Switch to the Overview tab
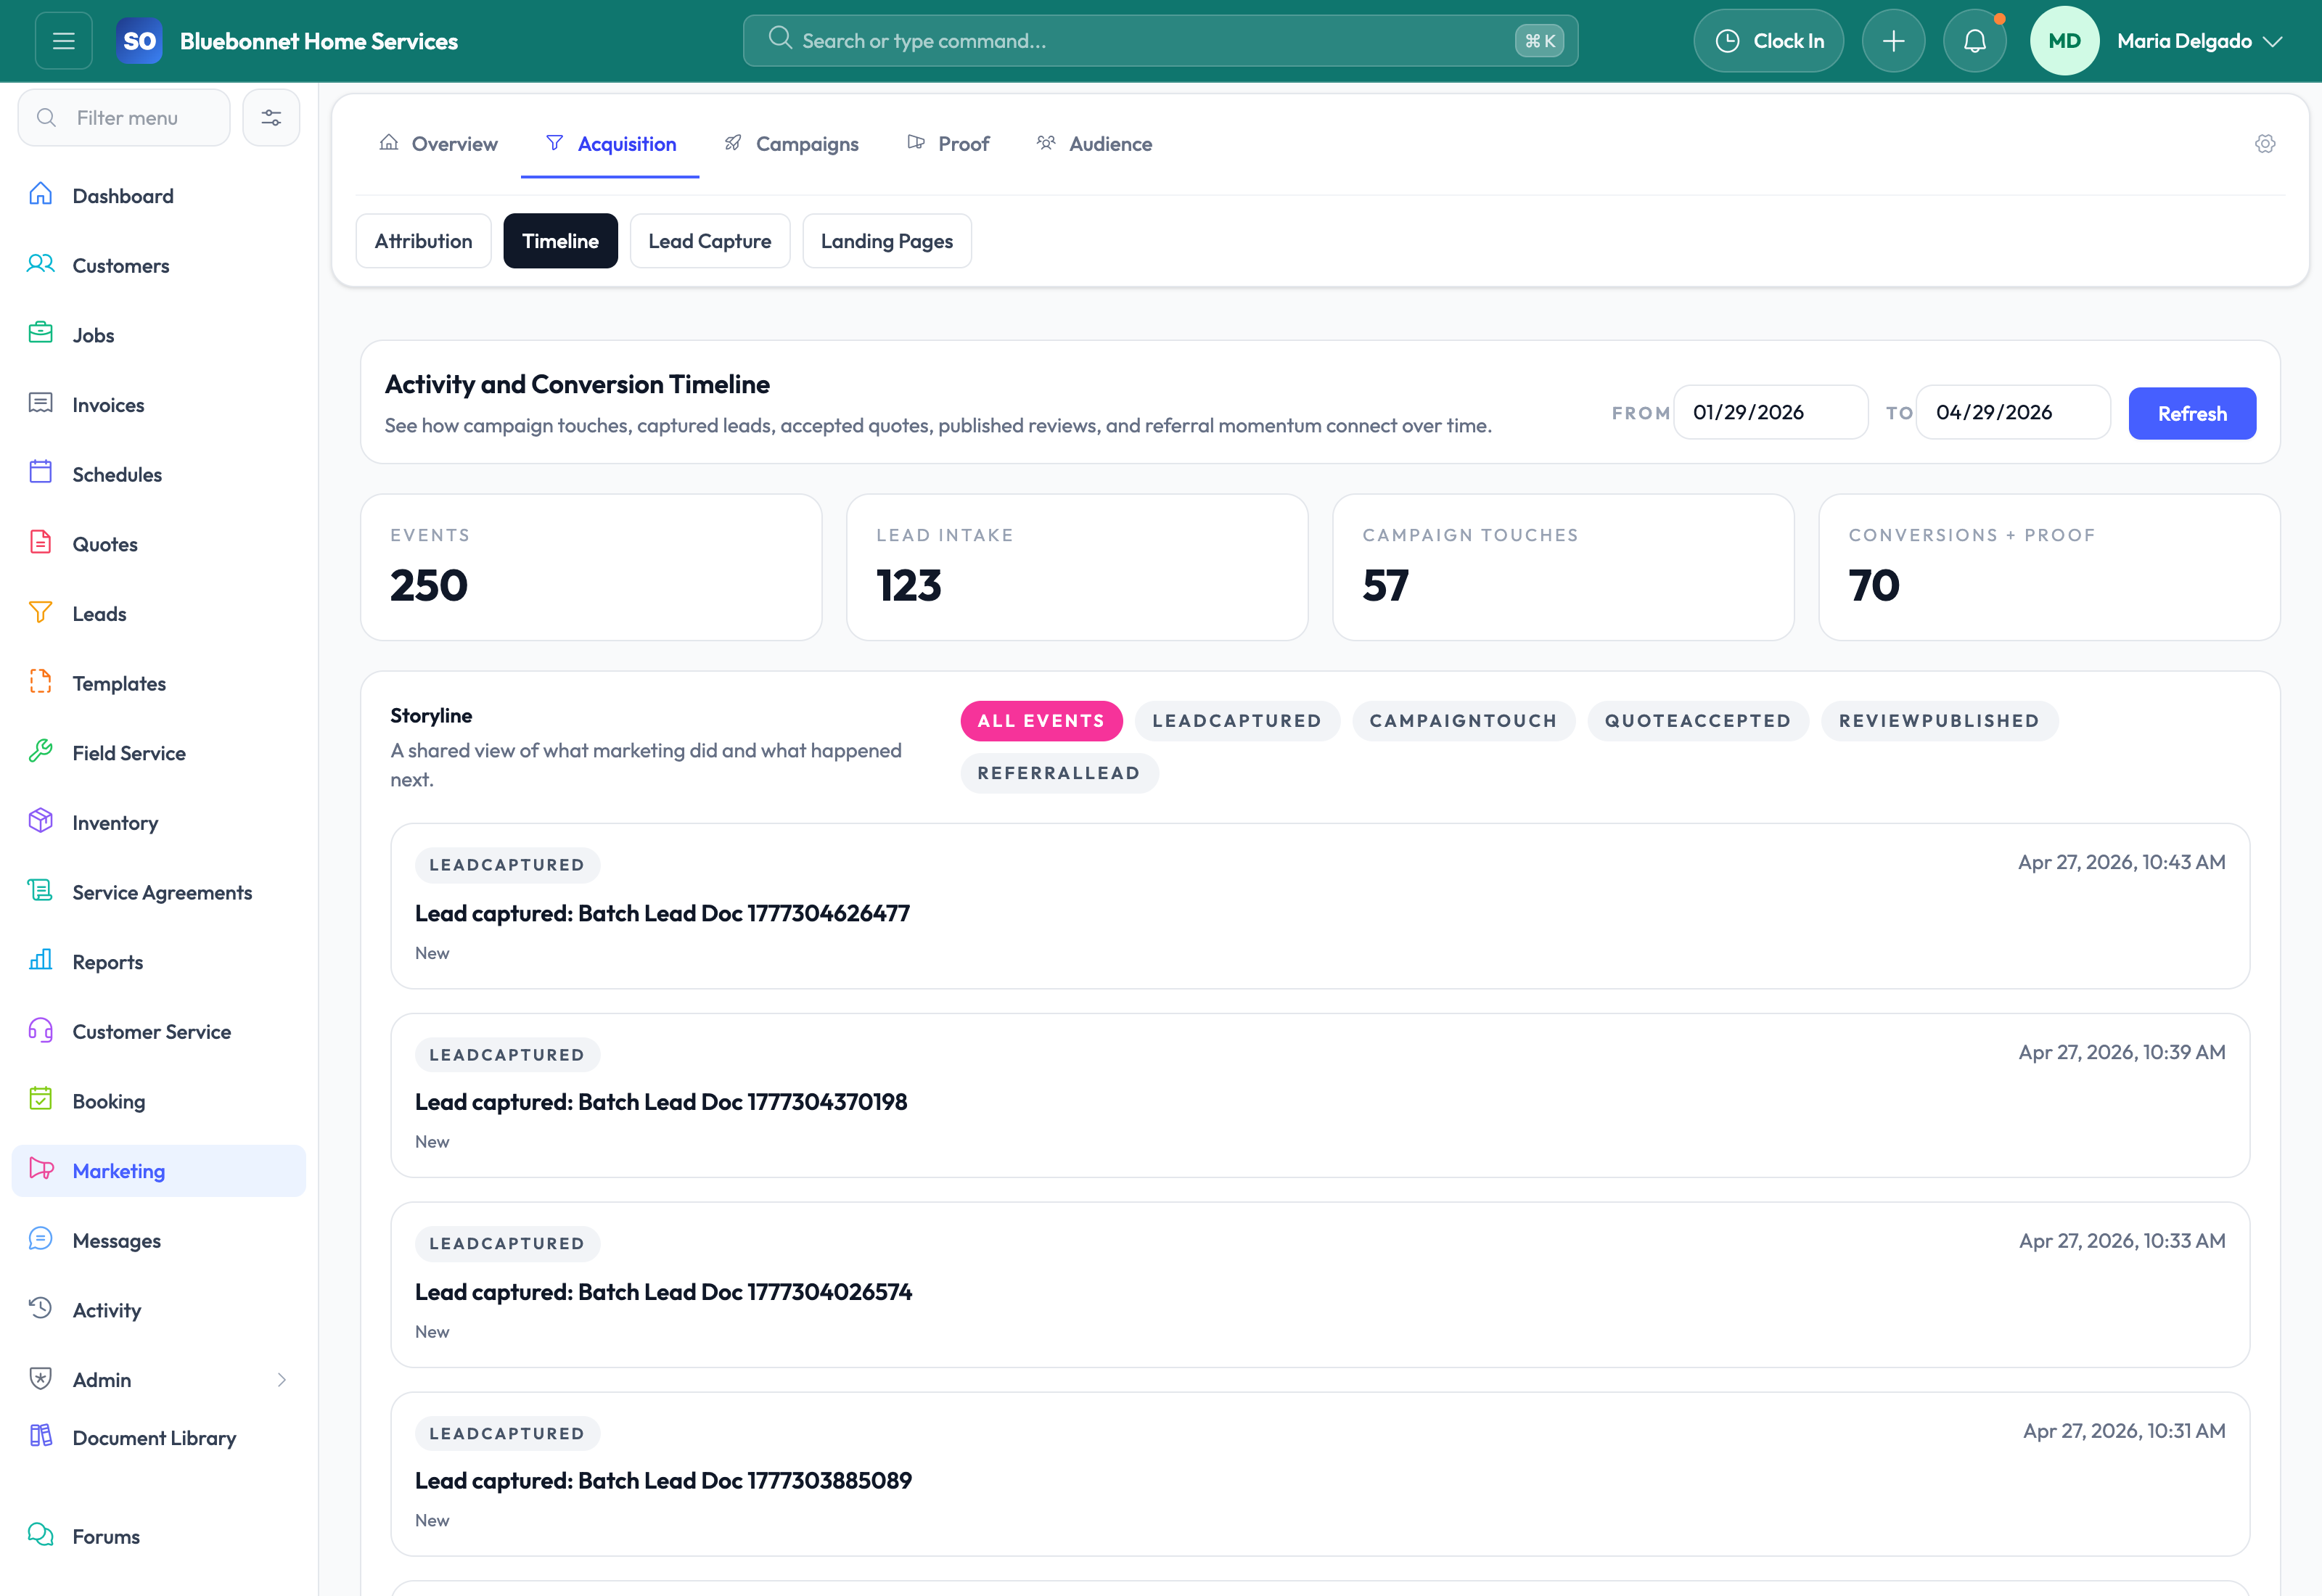This screenshot has height=1596, width=2322. (x=439, y=144)
